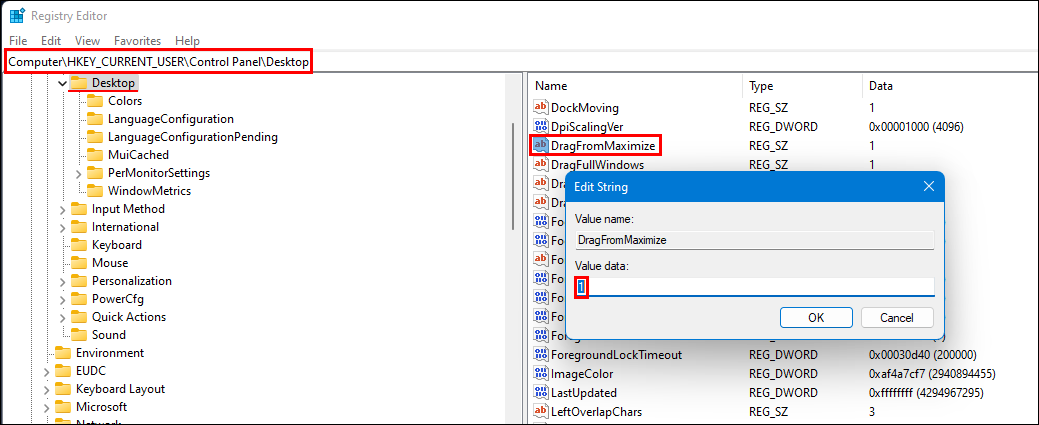The width and height of the screenshot is (1039, 425).
Task: Open the Edit menu
Action: click(51, 40)
